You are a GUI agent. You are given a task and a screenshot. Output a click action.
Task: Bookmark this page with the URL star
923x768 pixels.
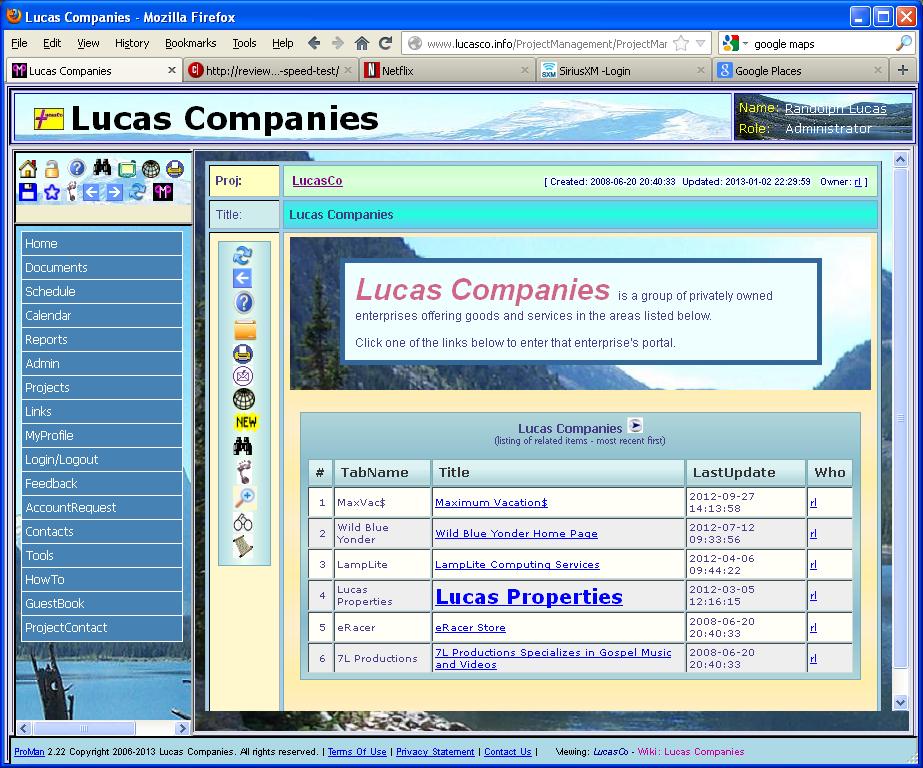(681, 44)
